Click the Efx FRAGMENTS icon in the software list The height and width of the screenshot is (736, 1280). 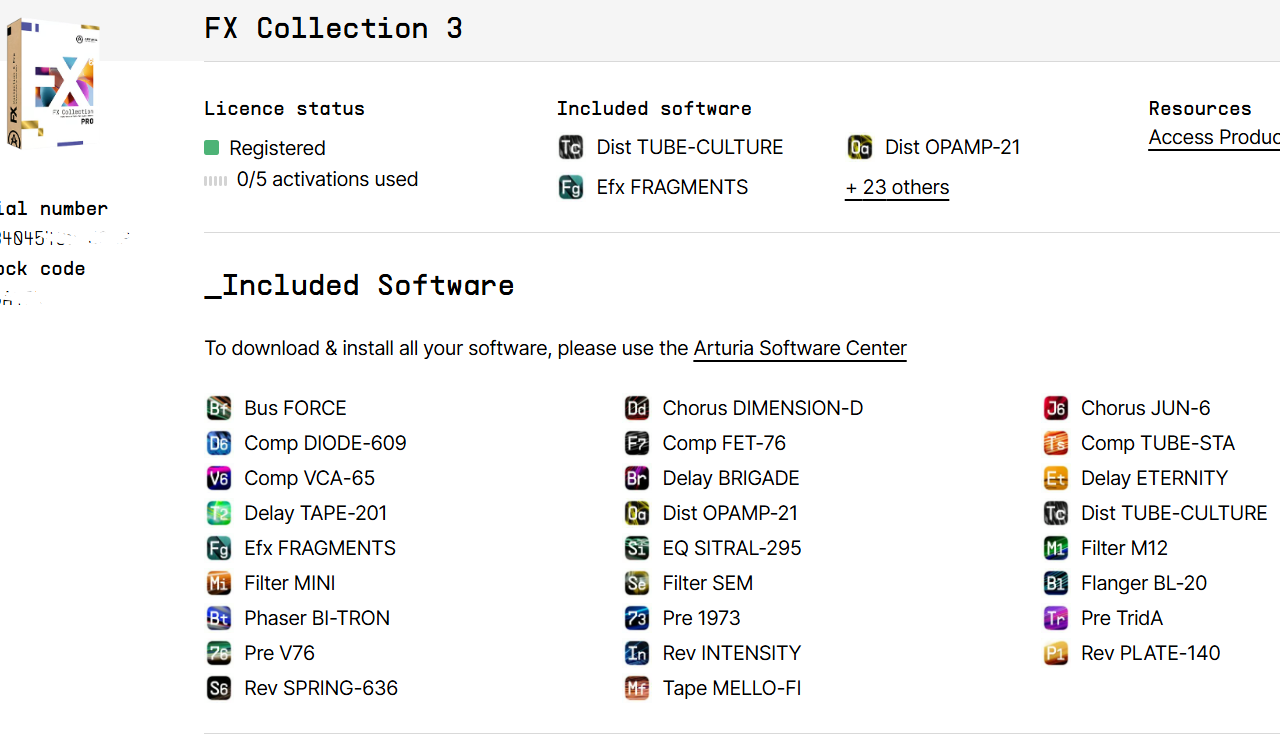[x=218, y=548]
